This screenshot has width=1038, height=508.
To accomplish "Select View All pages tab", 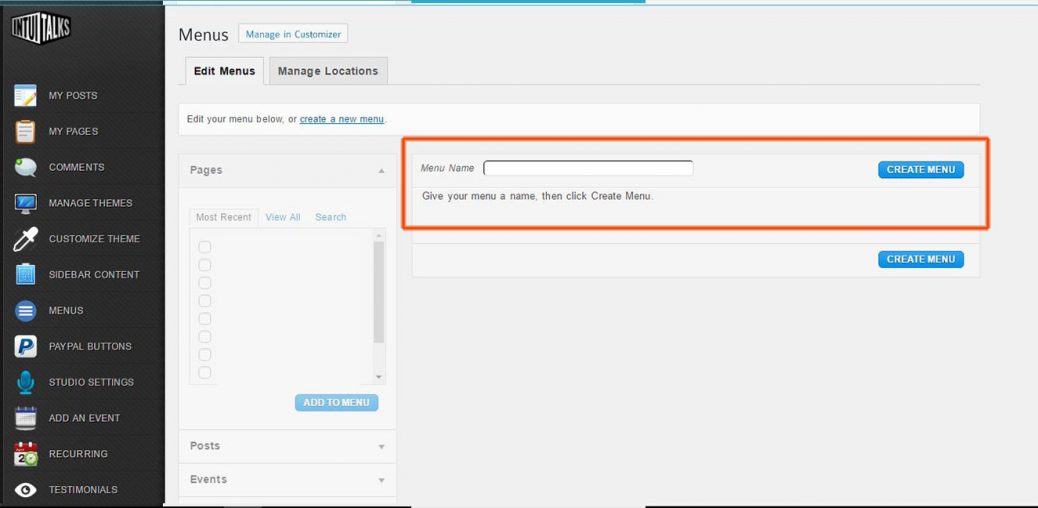I will [x=283, y=217].
